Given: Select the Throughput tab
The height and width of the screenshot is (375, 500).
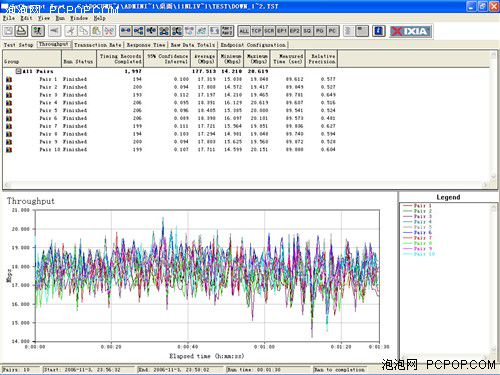Looking at the screenshot, I should (x=54, y=44).
